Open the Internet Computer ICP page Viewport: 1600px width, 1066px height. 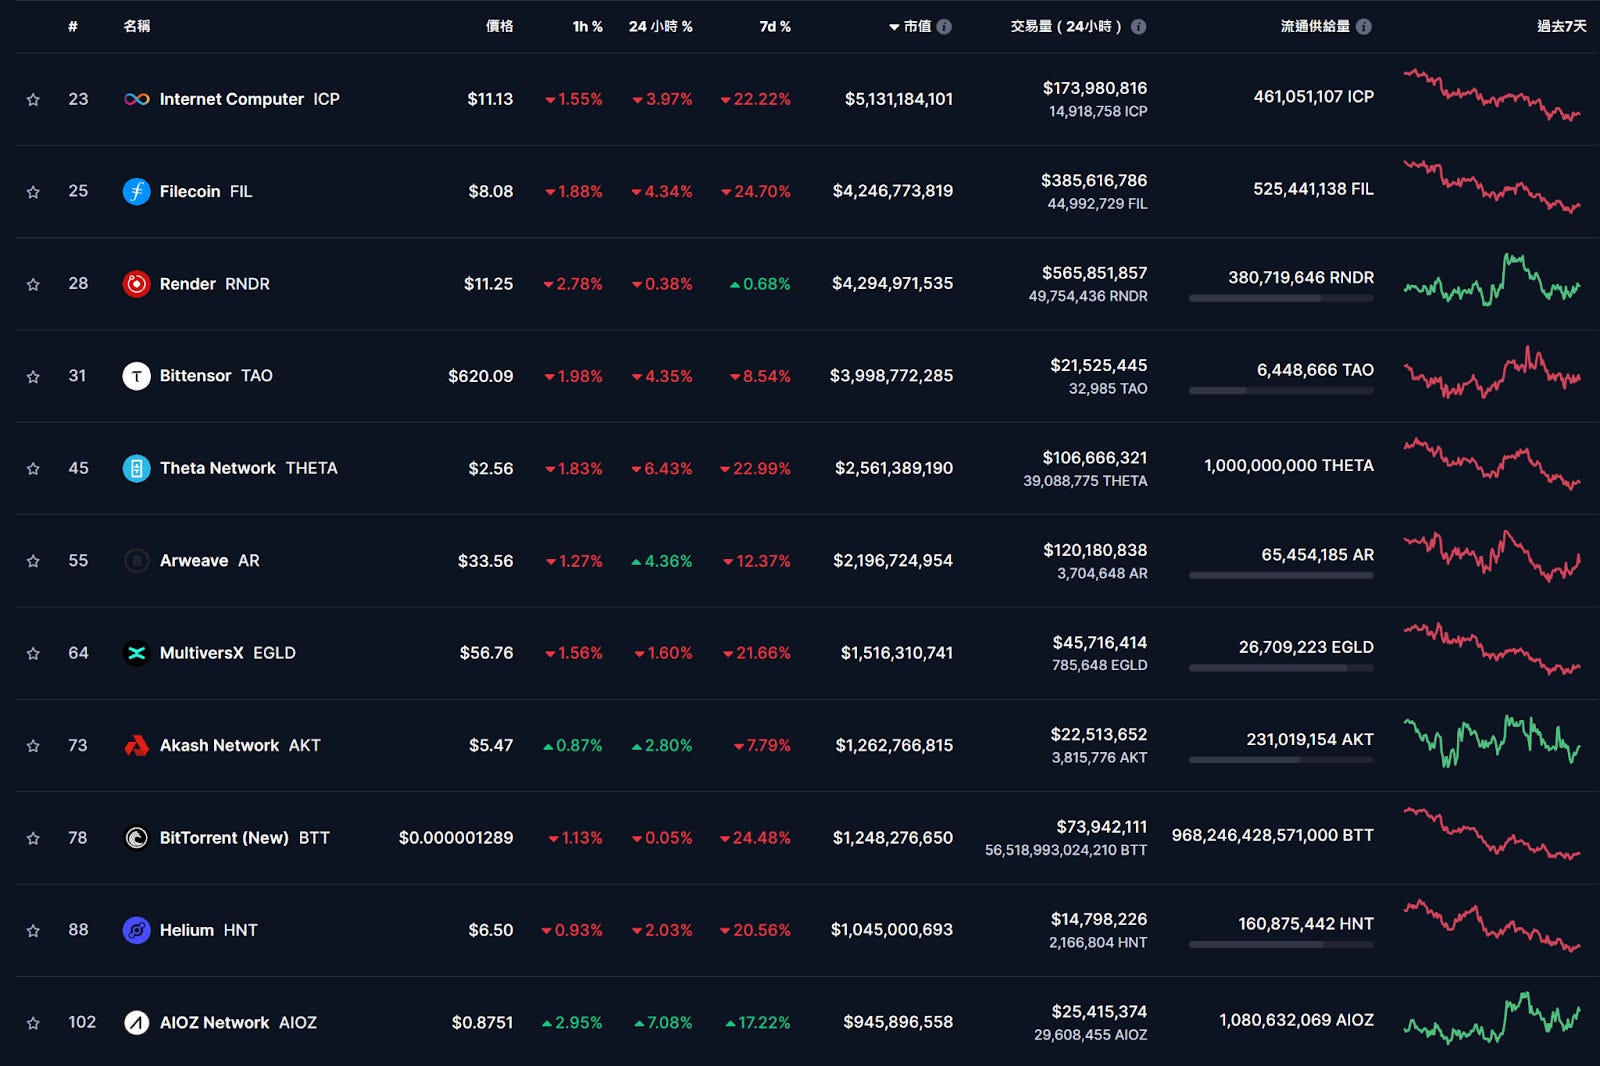point(250,99)
